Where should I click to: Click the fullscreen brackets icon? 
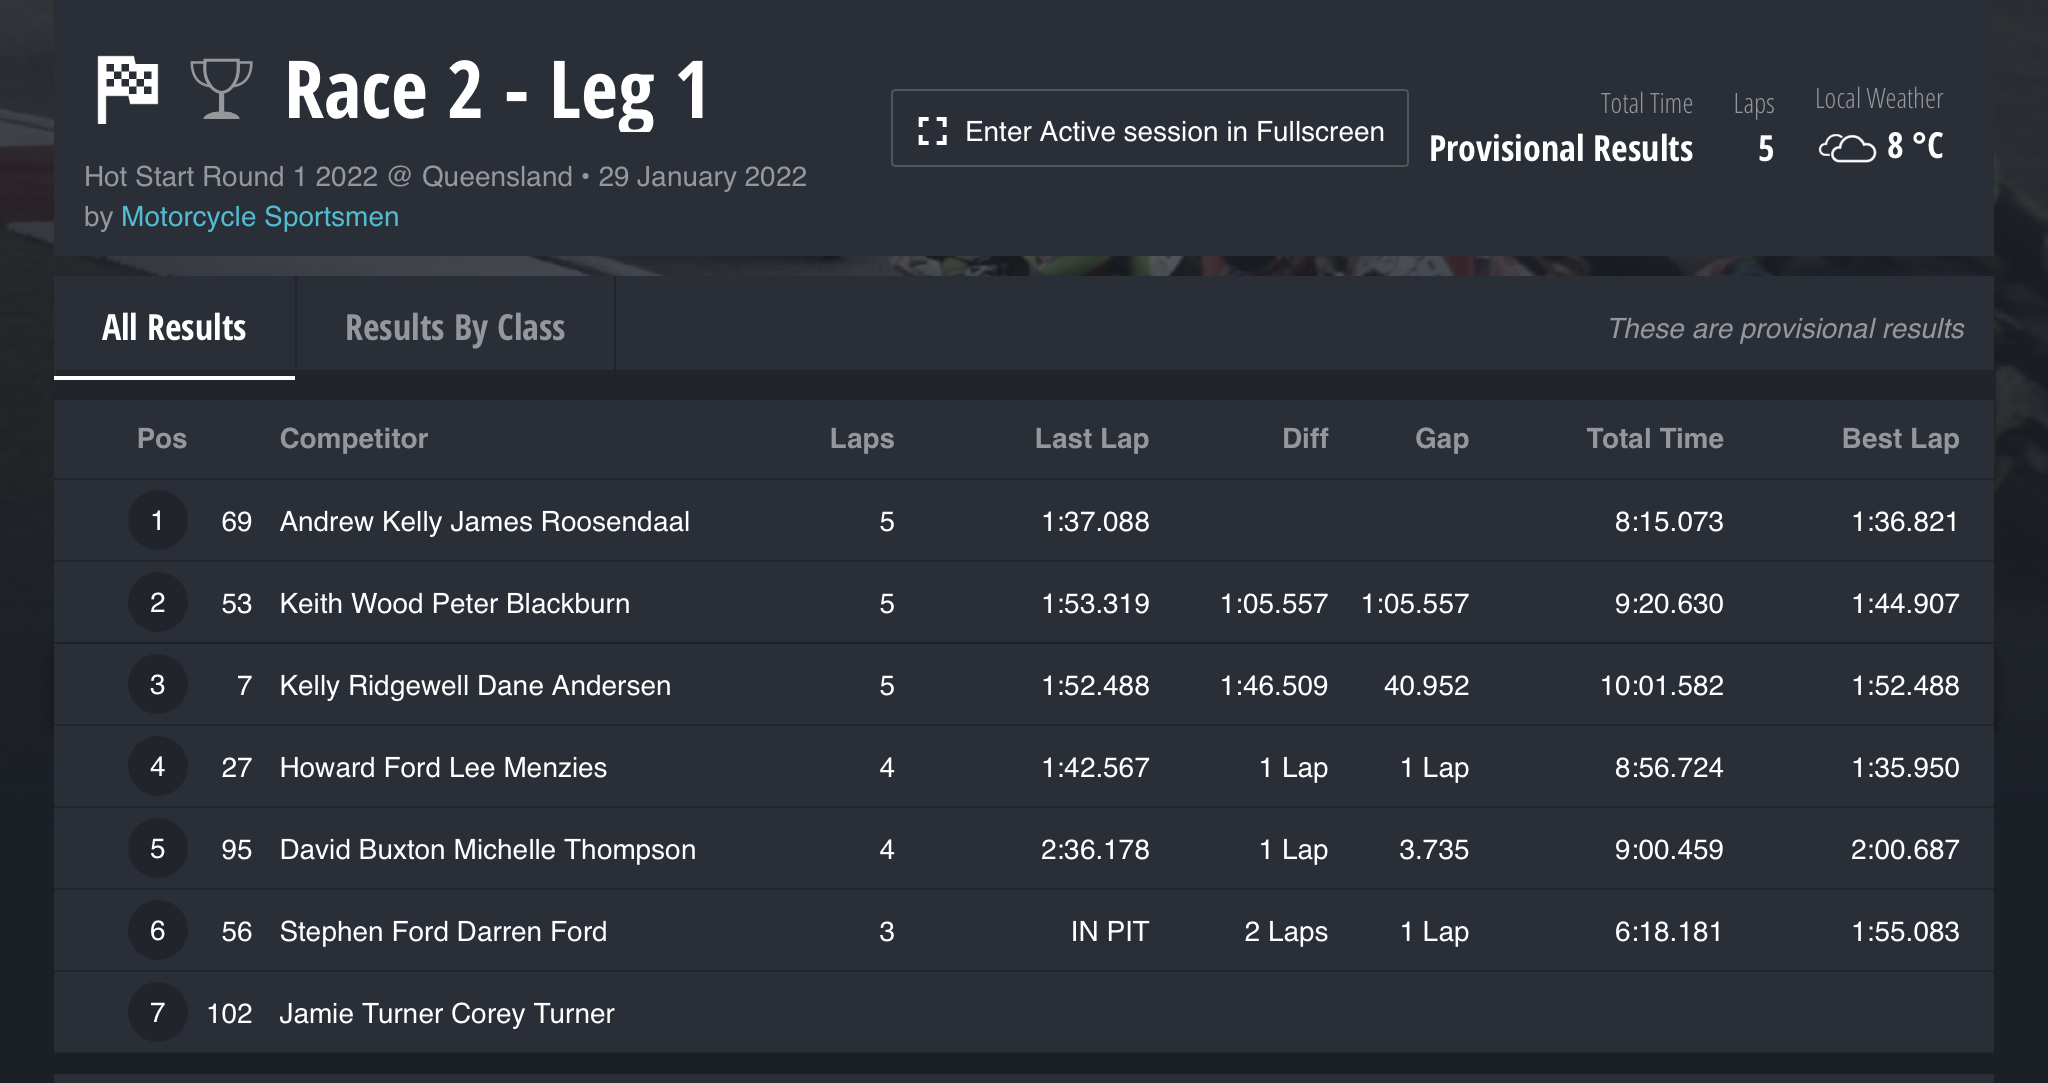click(x=932, y=131)
